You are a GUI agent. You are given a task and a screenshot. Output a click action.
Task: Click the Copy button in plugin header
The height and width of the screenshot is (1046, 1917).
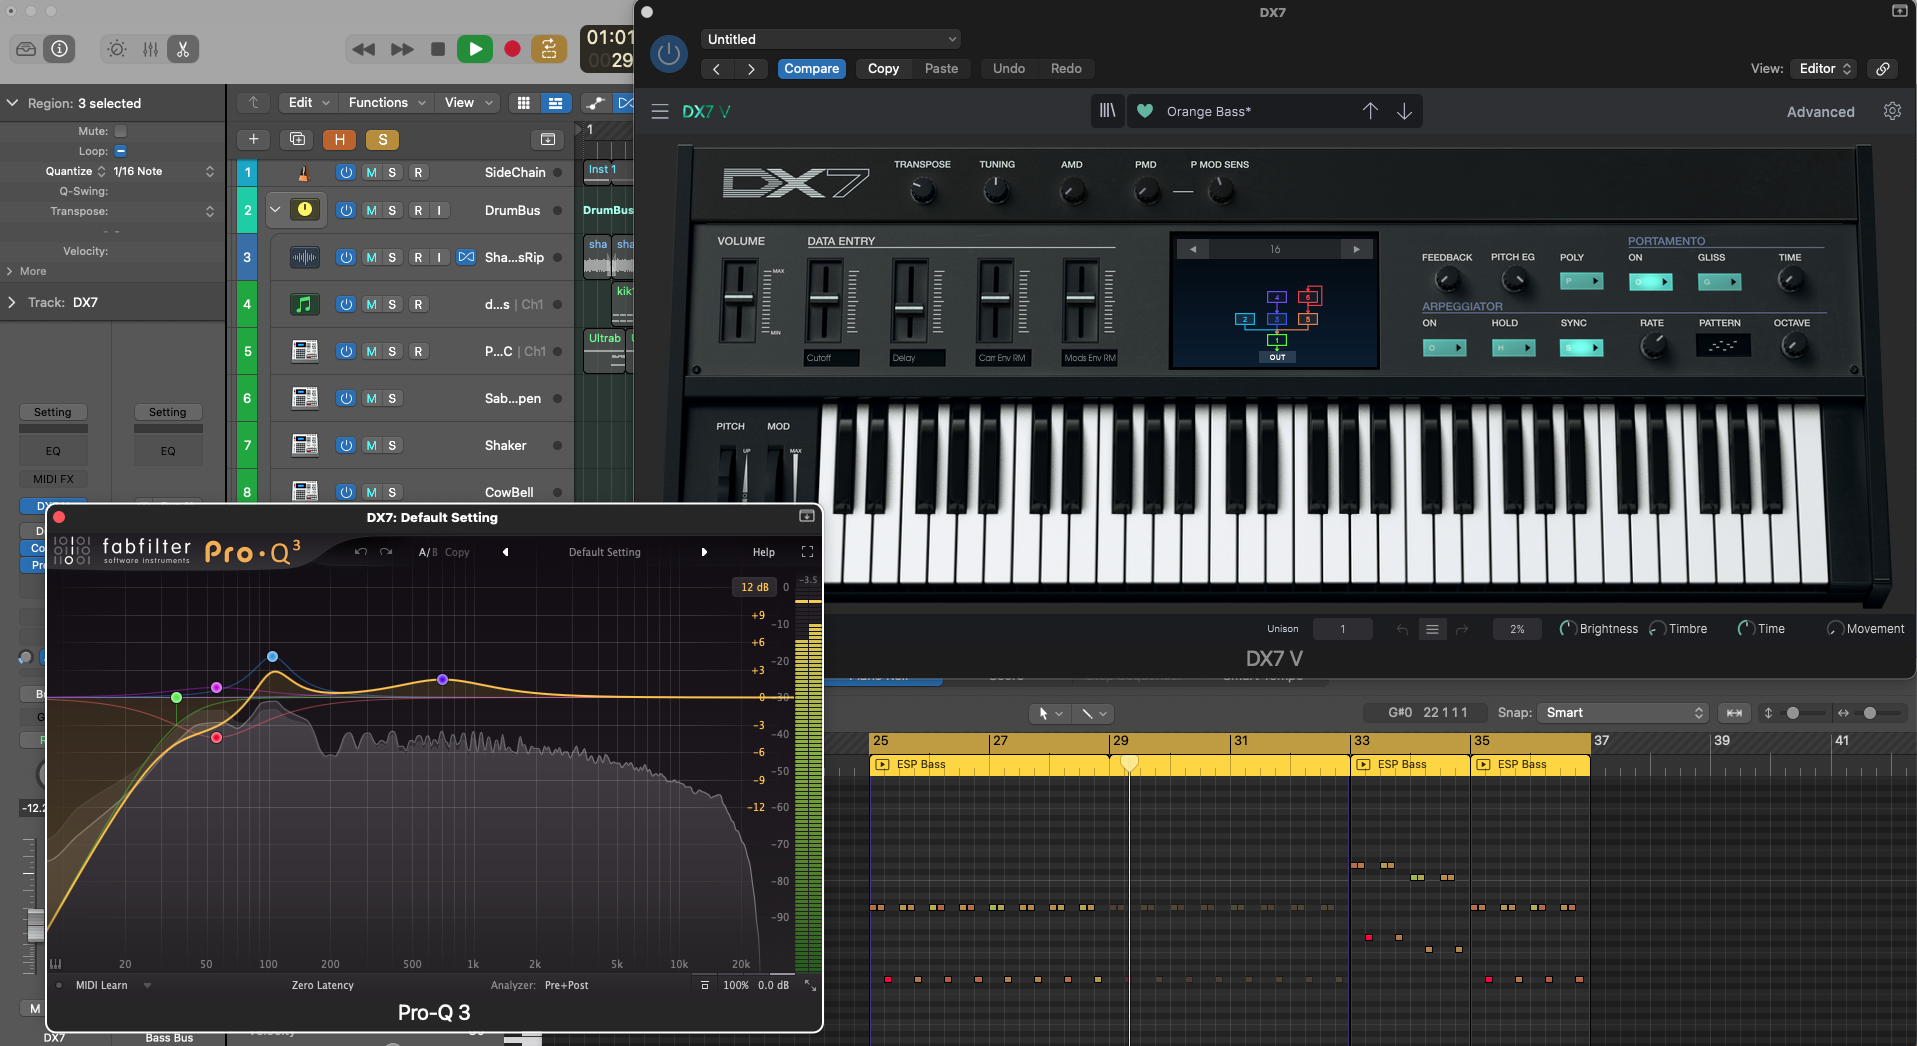pos(883,69)
